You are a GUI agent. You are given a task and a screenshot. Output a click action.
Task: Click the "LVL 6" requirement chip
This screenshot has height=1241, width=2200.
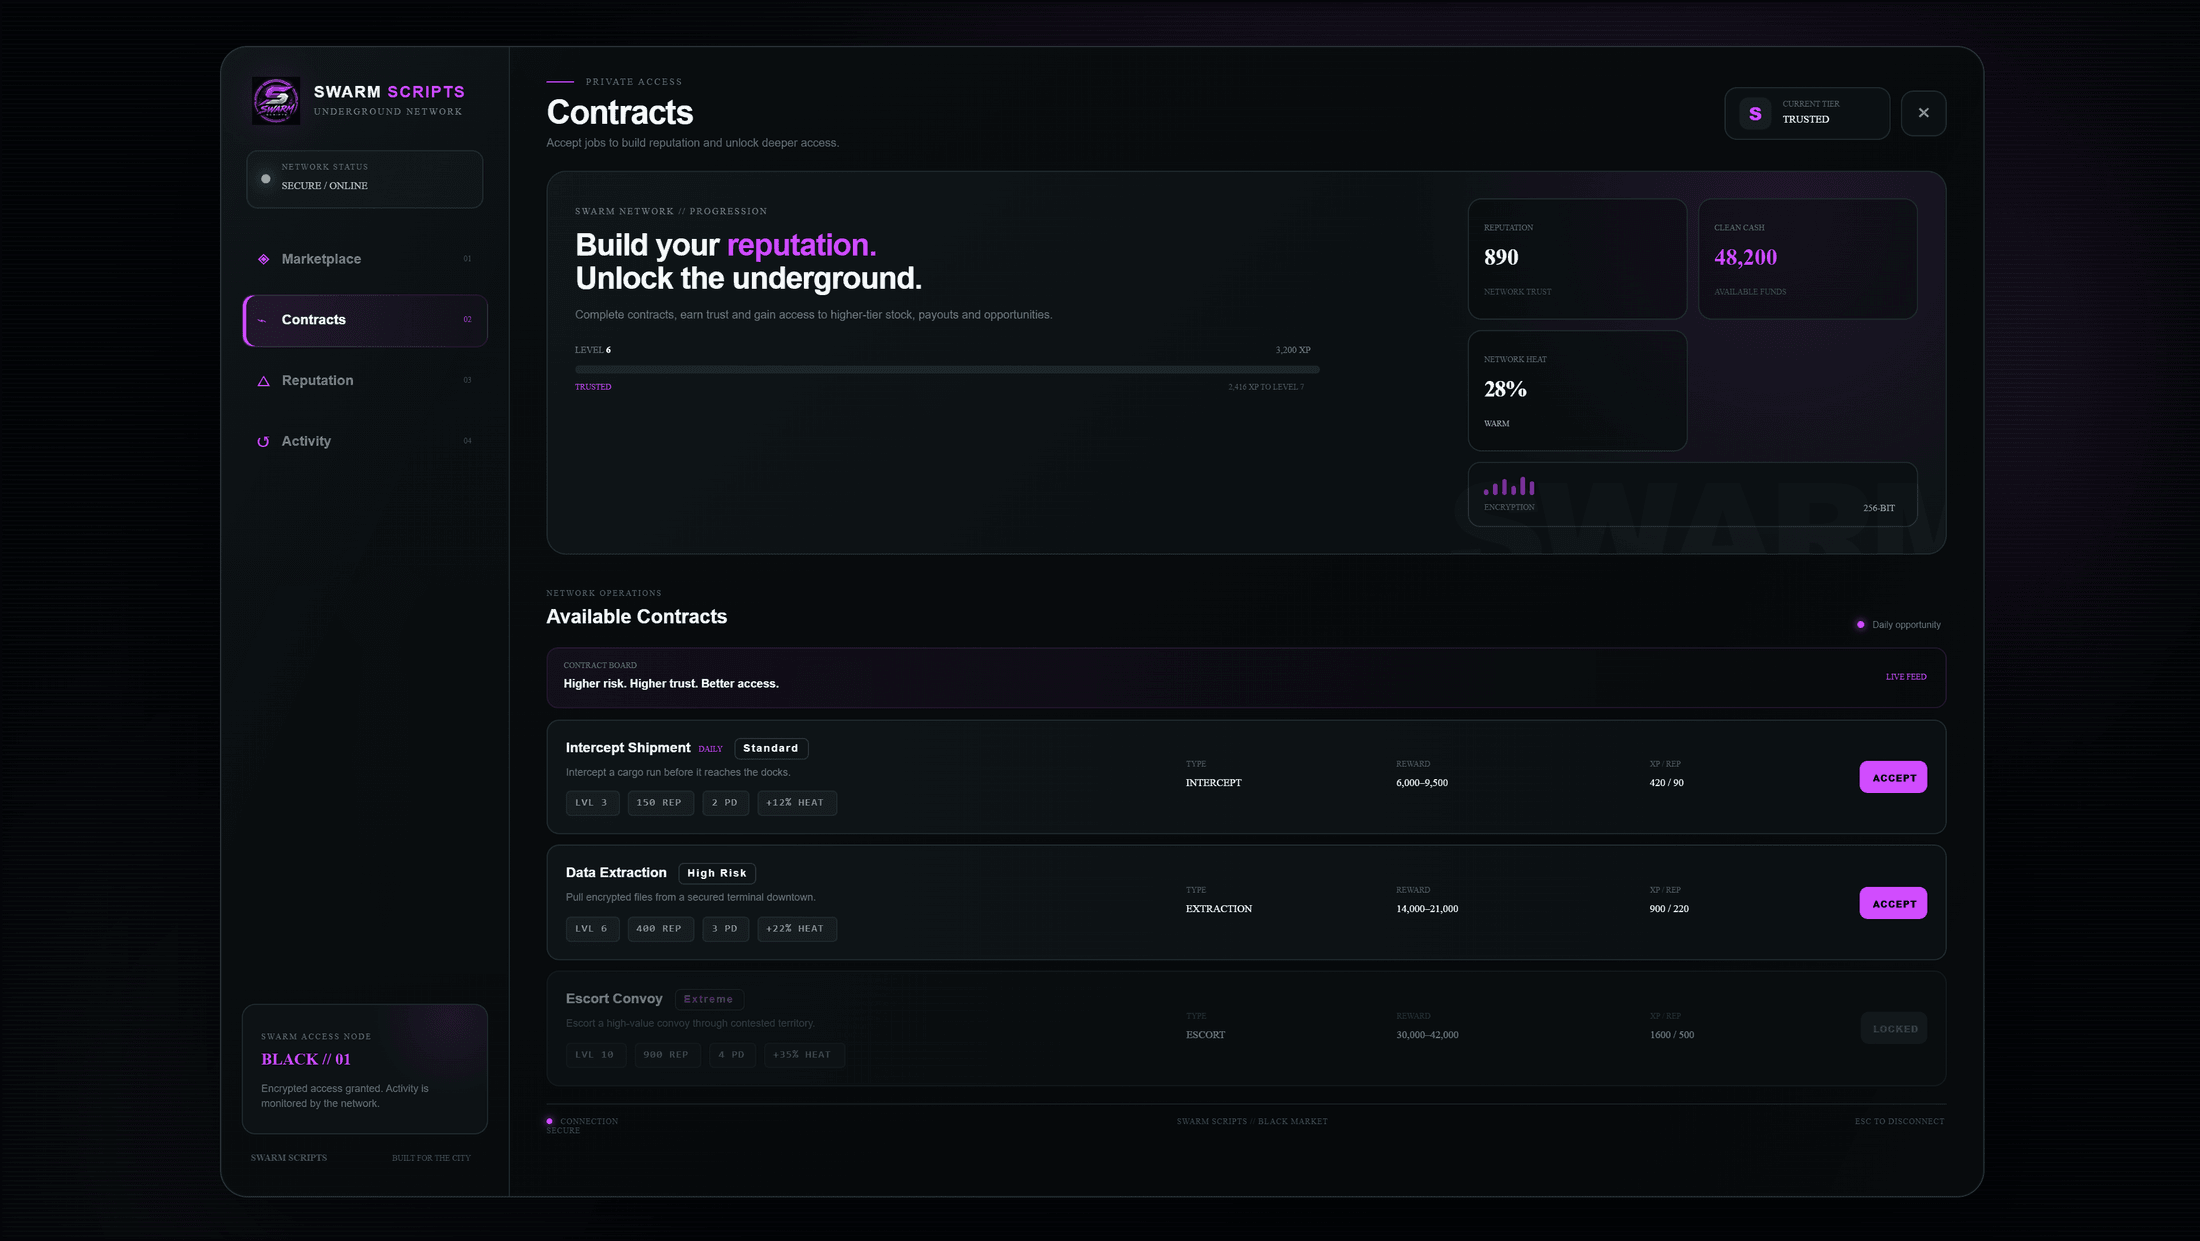[592, 929]
